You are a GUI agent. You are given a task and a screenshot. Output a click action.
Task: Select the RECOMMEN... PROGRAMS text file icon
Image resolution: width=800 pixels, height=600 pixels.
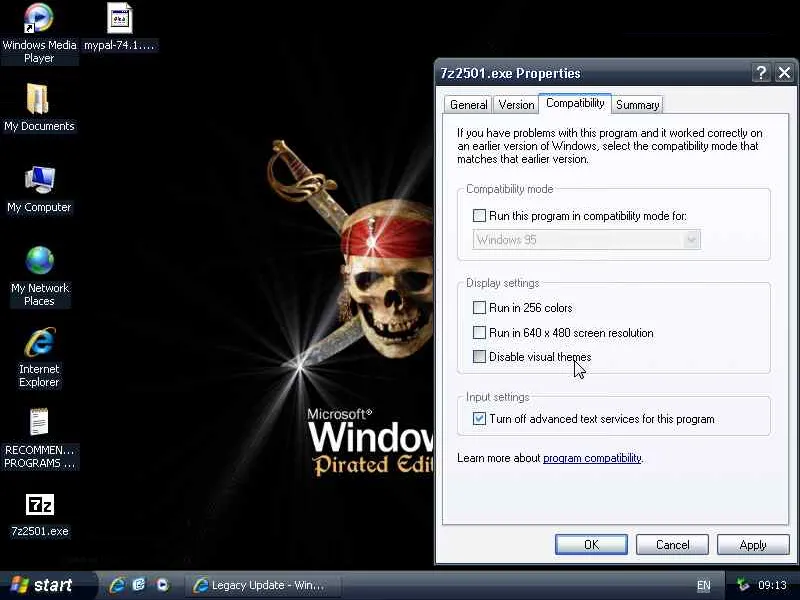point(39,422)
